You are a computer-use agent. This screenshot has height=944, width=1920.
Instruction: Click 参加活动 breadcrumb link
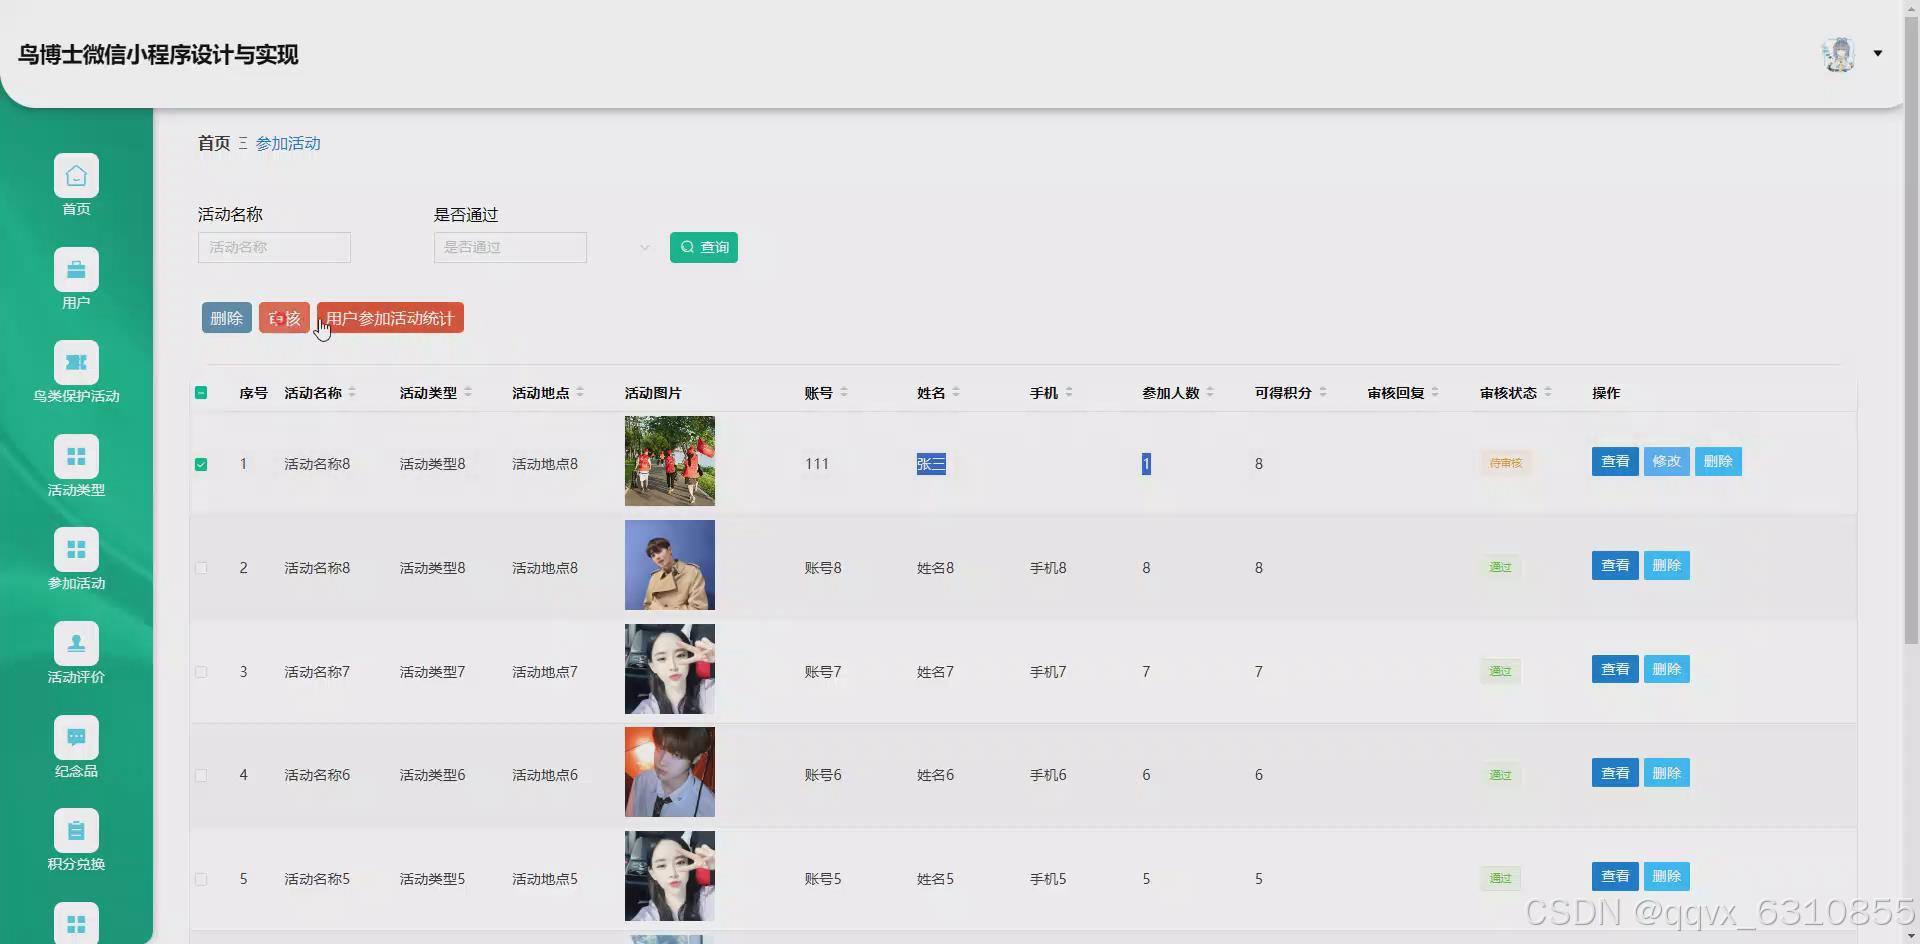pos(288,143)
